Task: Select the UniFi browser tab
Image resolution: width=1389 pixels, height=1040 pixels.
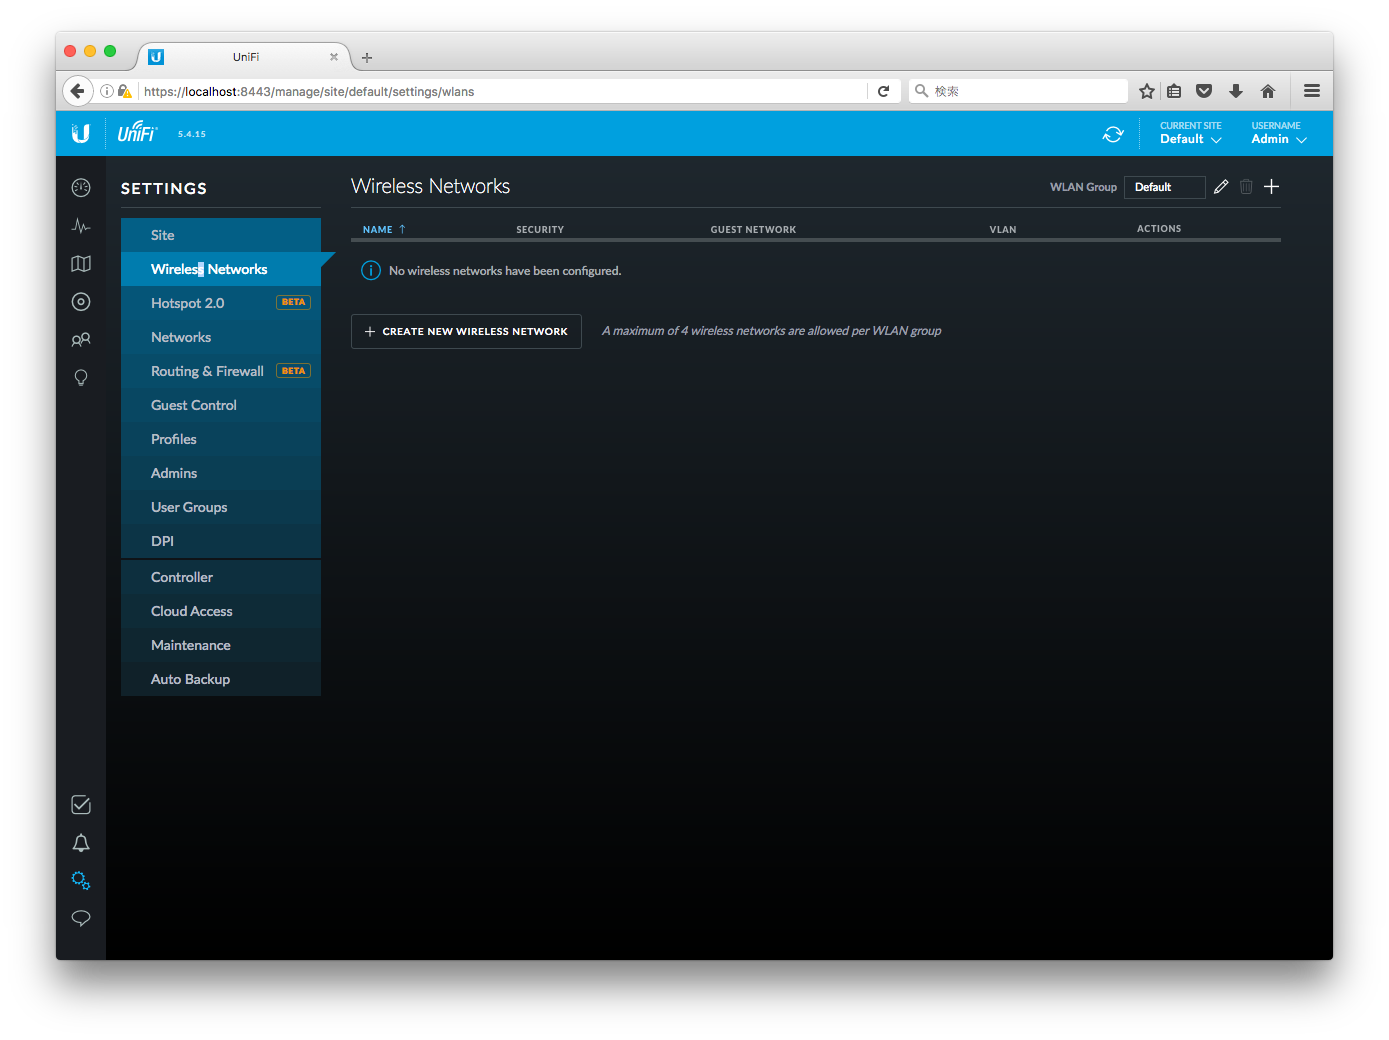Action: (x=245, y=57)
